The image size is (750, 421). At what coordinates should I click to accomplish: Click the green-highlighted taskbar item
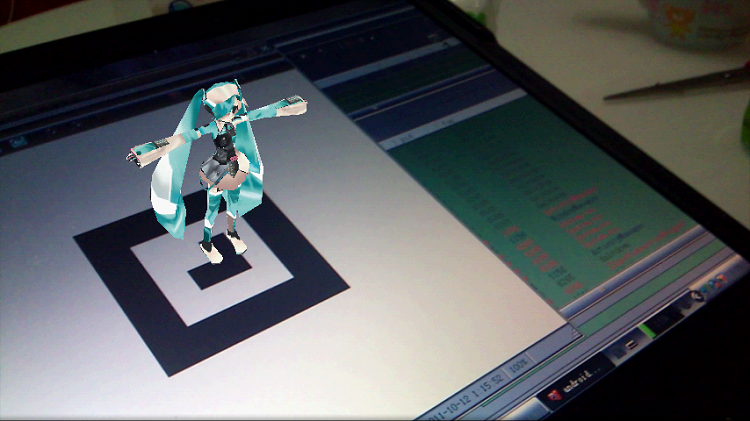[x=648, y=331]
